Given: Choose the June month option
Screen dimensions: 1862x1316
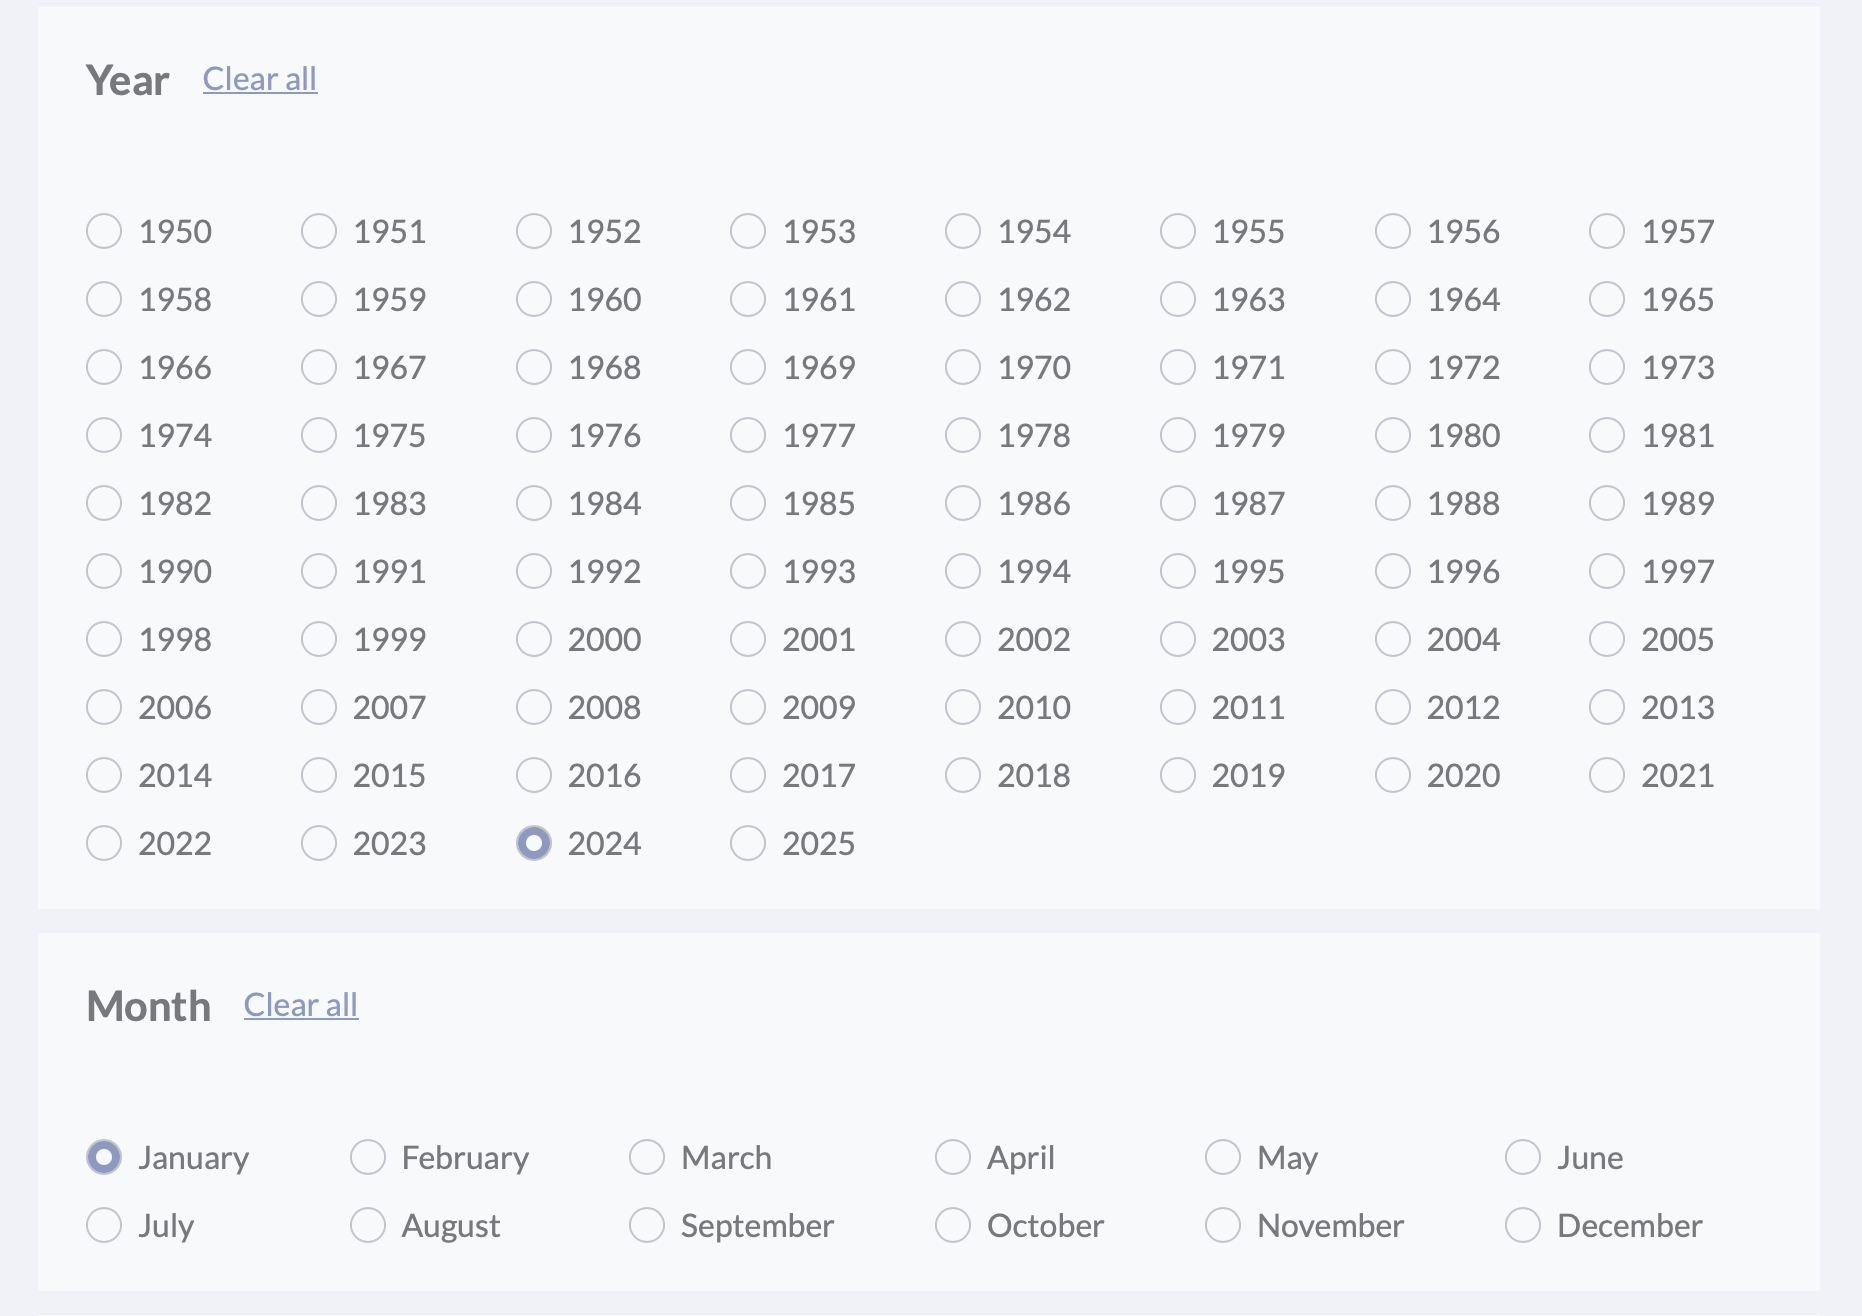Looking at the screenshot, I should [x=1523, y=1157].
